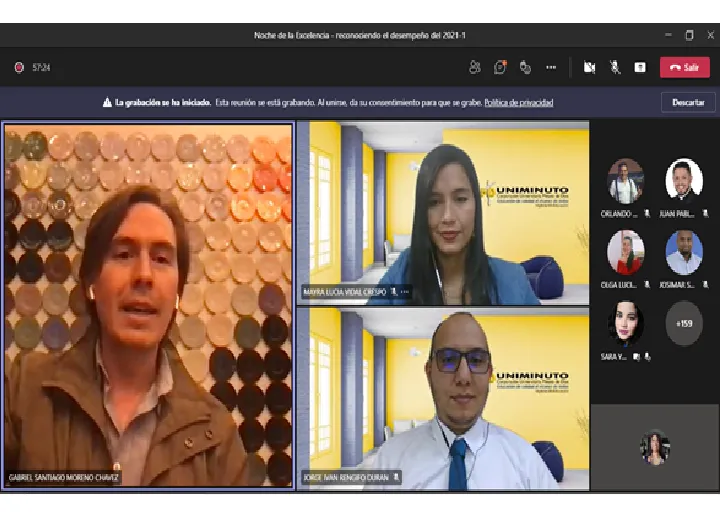Select Jorge Ivan Rengifo Duran video tile
The image size is (720, 528).
(443, 399)
